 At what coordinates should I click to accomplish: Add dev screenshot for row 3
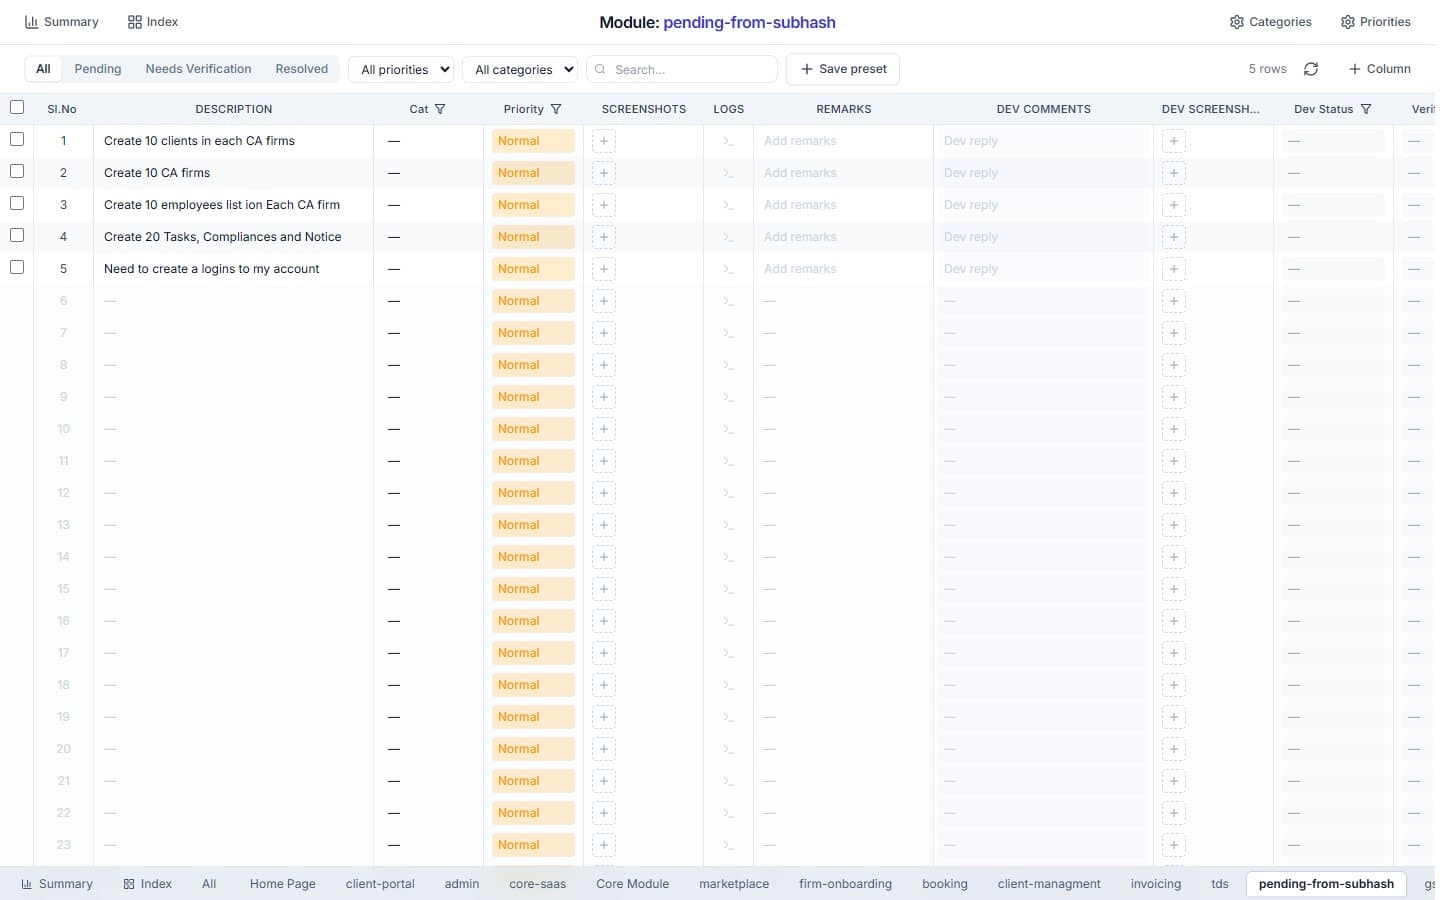1174,205
